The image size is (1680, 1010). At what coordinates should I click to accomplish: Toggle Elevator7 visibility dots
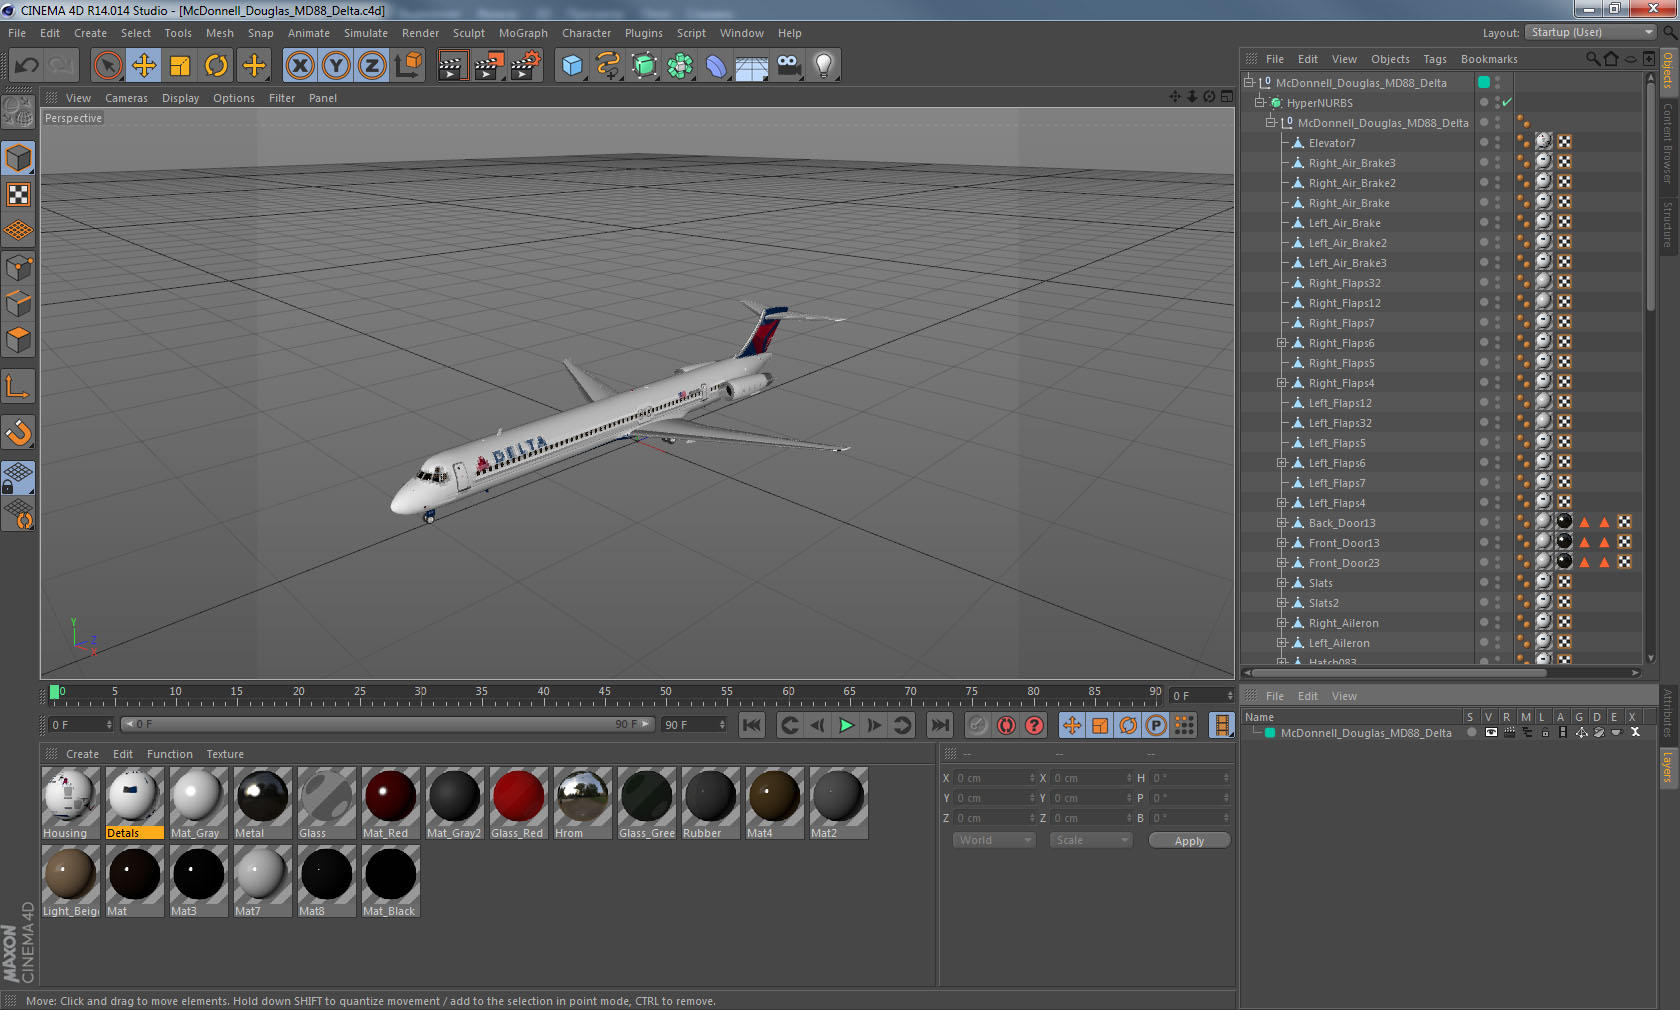pos(1497,143)
